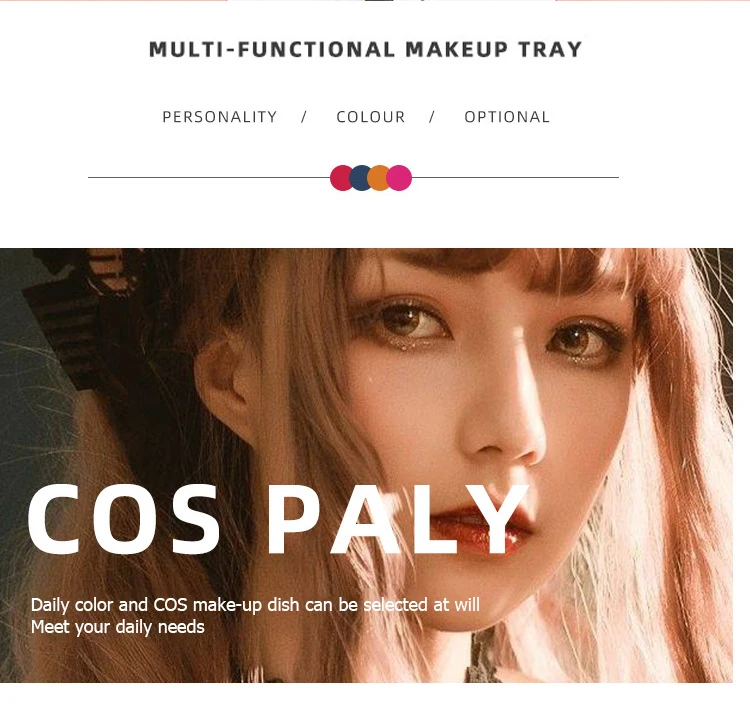Click the cosplay model banner image
750x713 pixels.
(366, 465)
